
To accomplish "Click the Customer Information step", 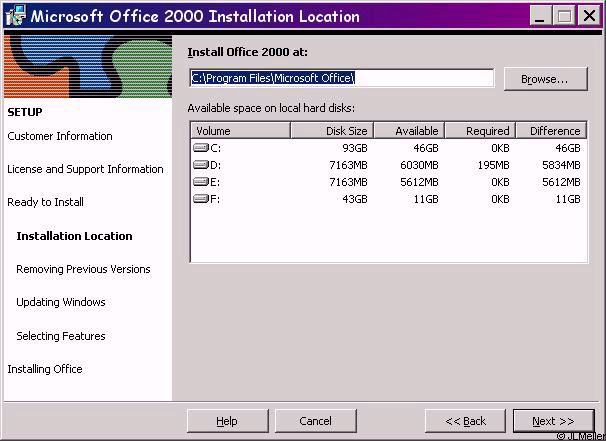I will 60,136.
